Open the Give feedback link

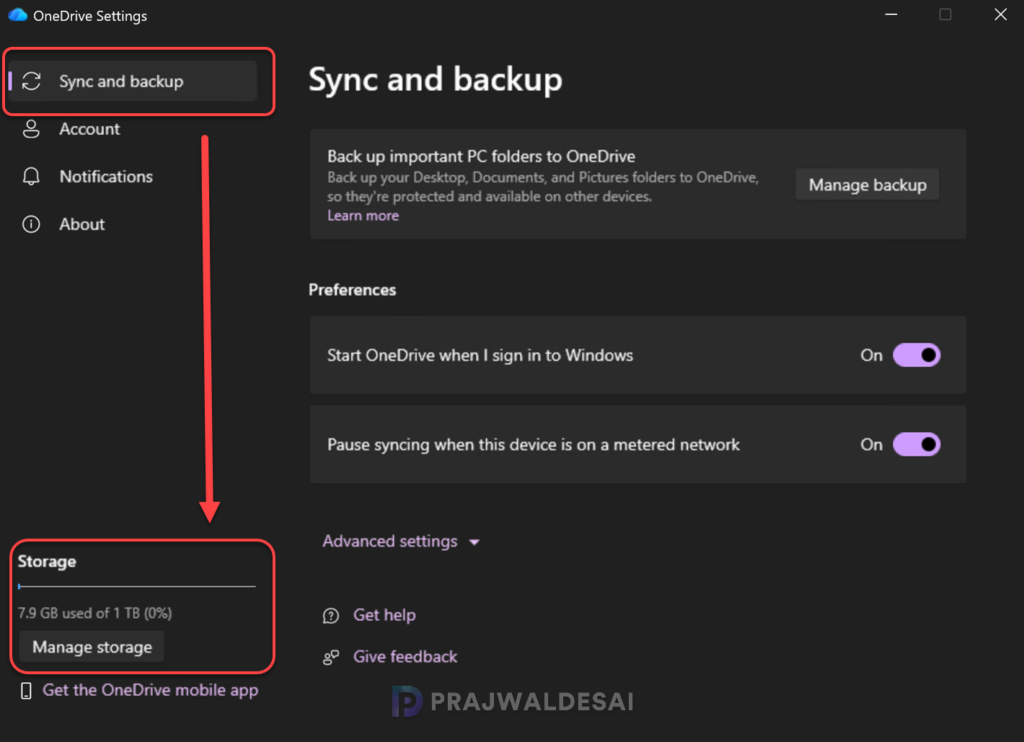coord(406,657)
